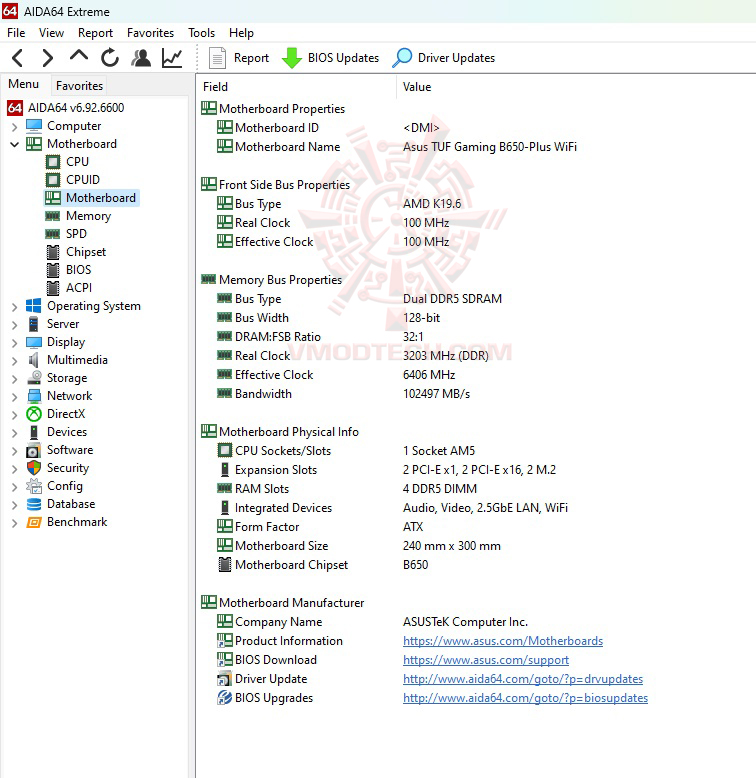Select the BIOS chip icon in tree
The height and width of the screenshot is (778, 756).
click(x=53, y=270)
